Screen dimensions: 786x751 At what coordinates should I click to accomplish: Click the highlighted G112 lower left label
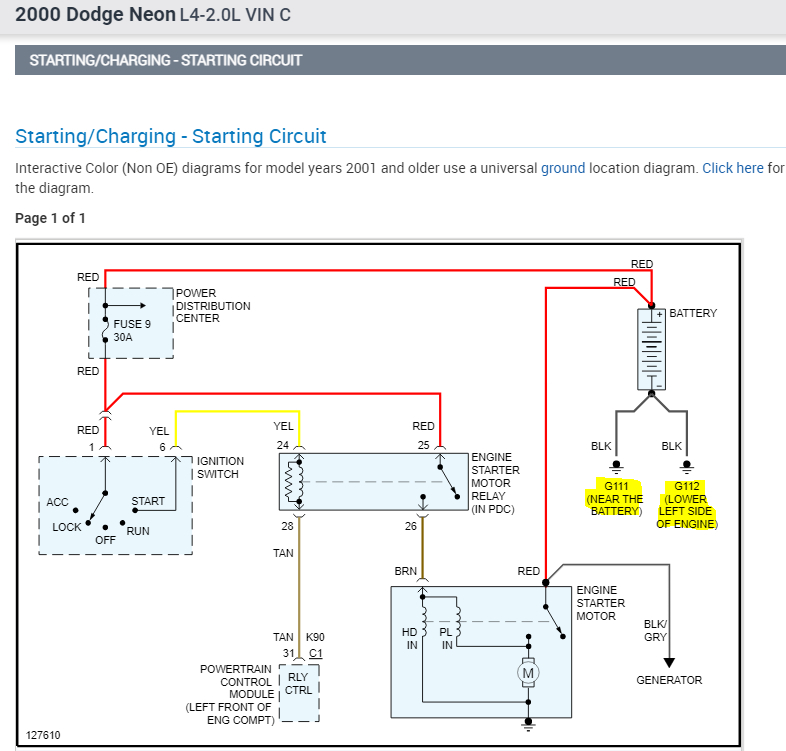click(x=687, y=505)
